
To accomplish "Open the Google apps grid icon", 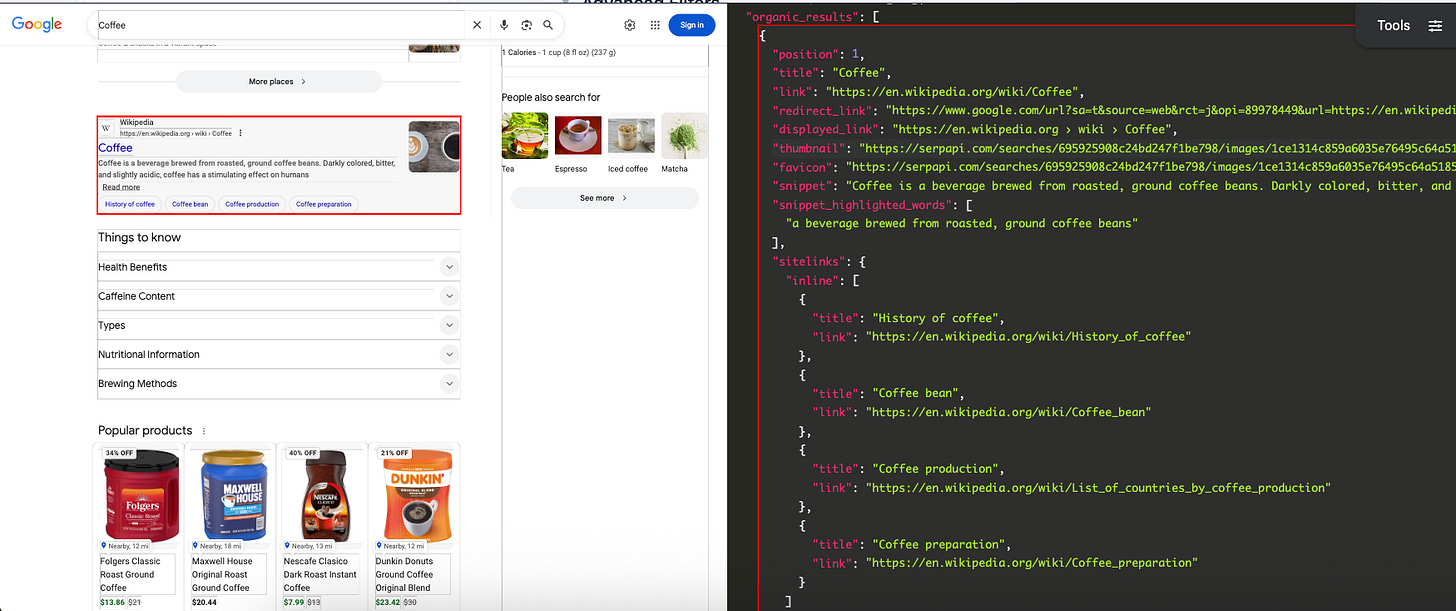I will [656, 25].
